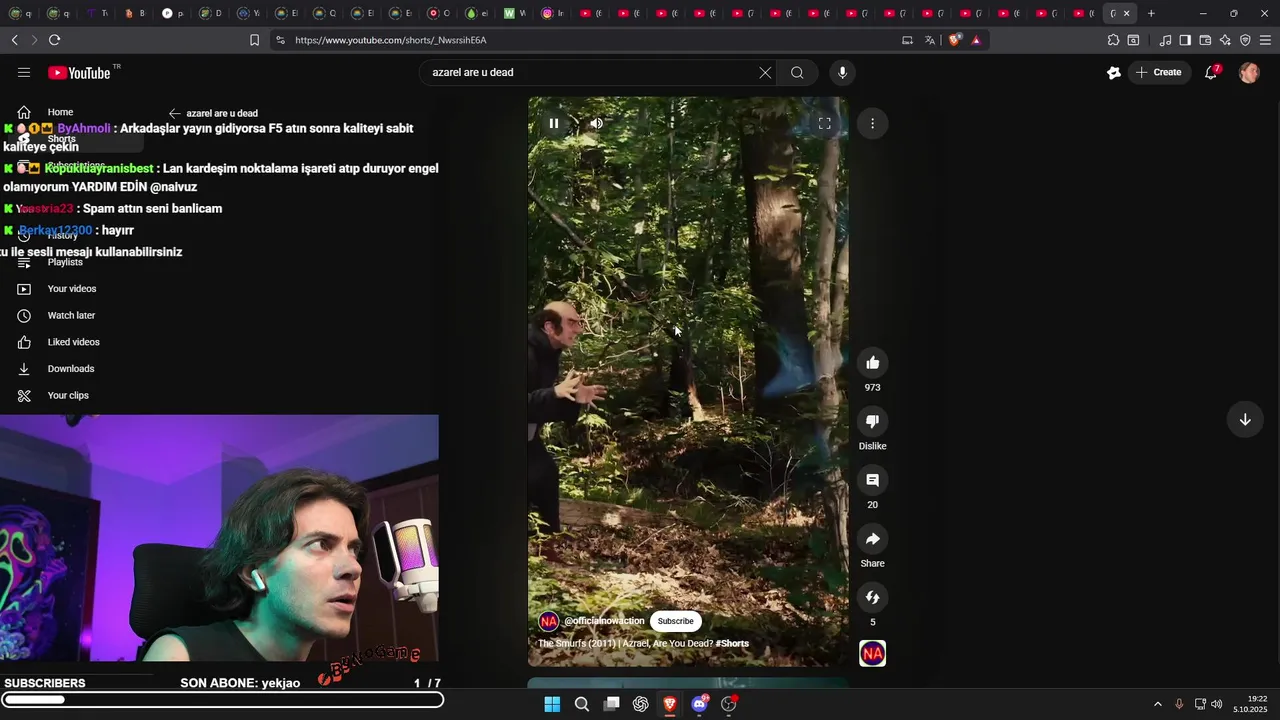This screenshot has width=1280, height=720.
Task: Open the @officialnowaction channel link
Action: [x=604, y=621]
